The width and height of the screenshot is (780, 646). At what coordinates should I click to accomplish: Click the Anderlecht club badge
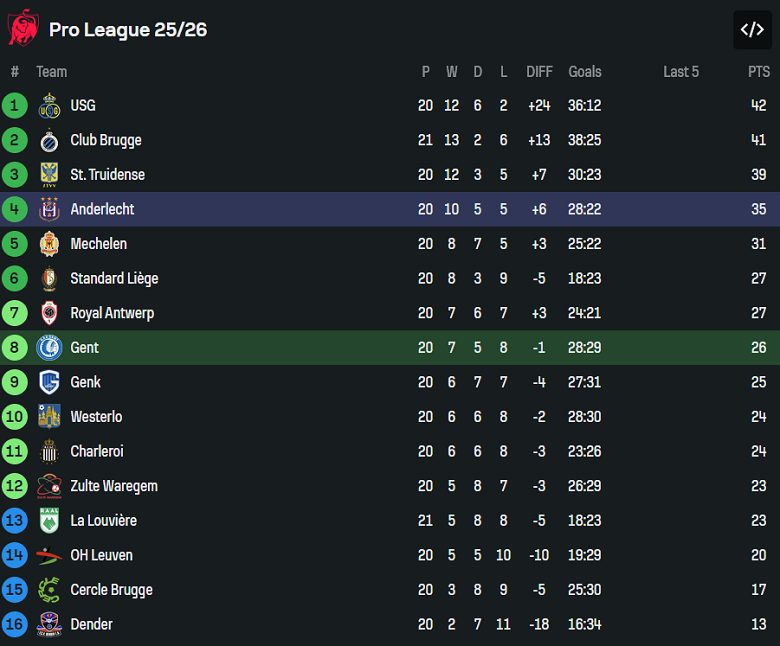(49, 209)
